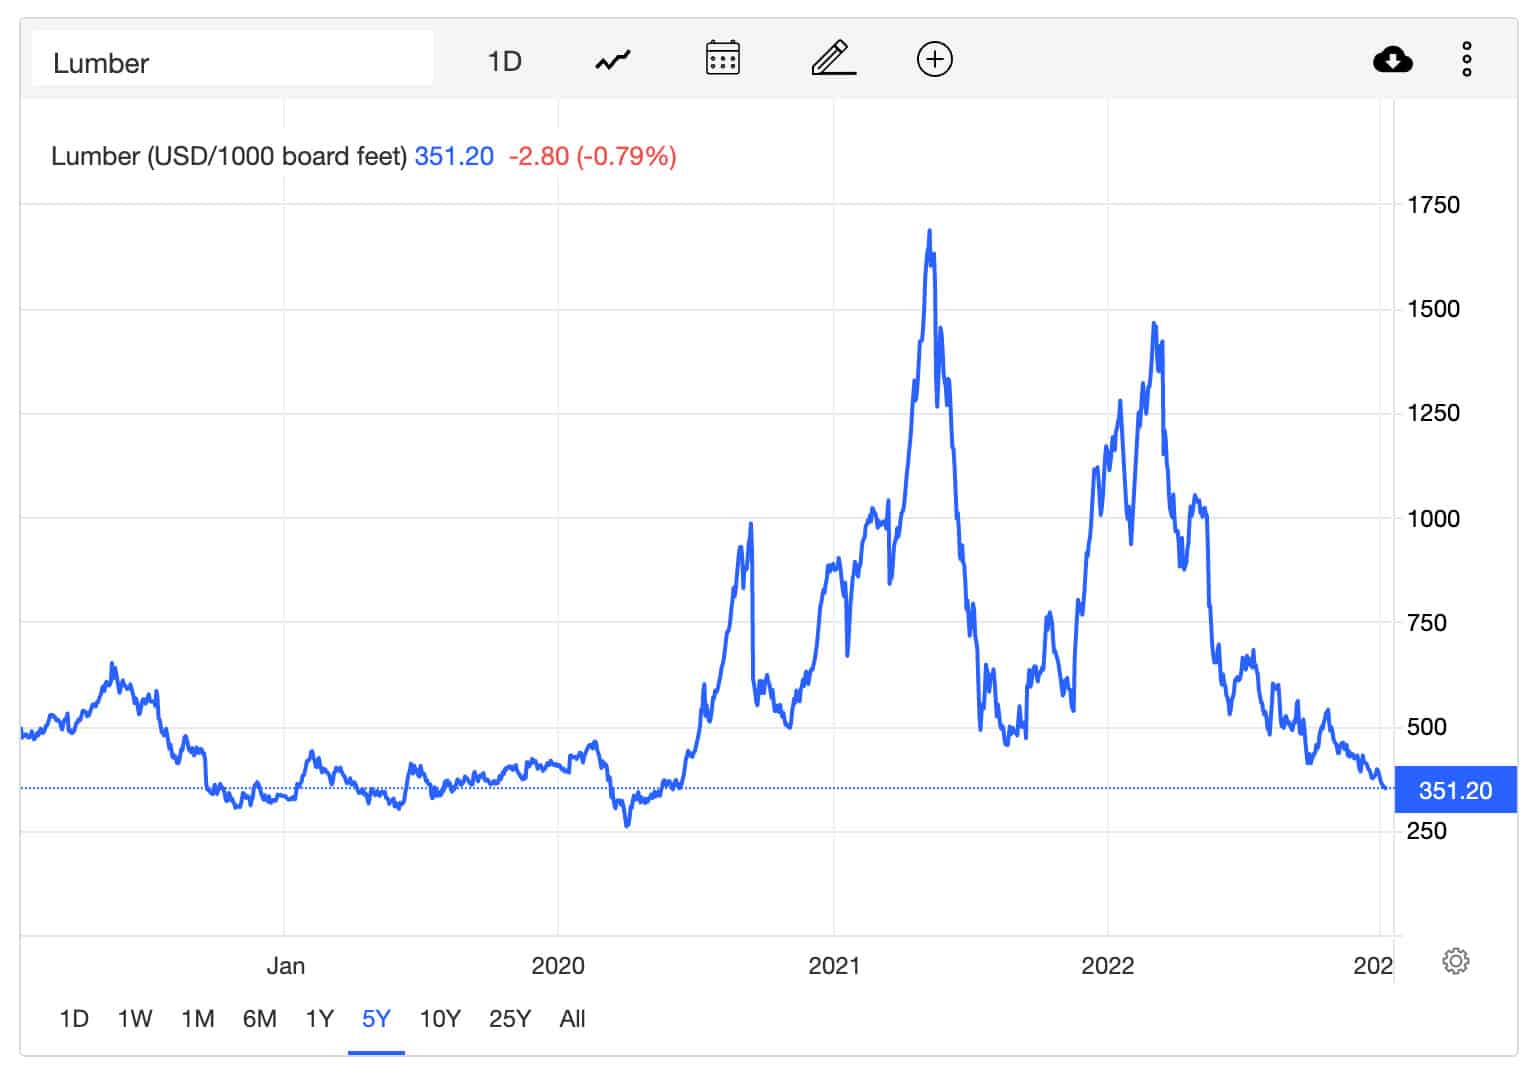Select the active 5Y range tab

(x=376, y=1019)
